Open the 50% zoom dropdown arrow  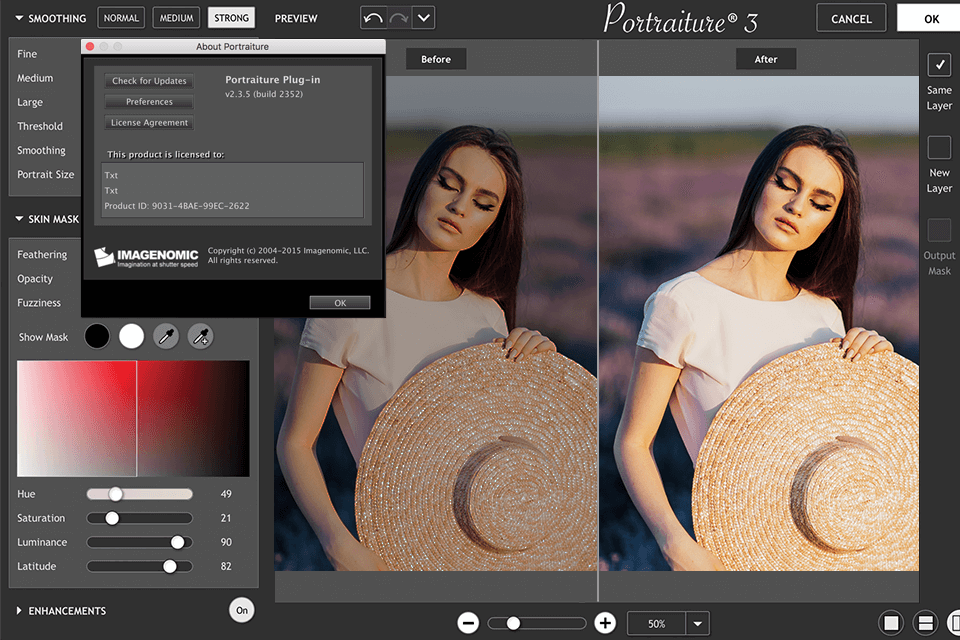pyautogui.click(x=697, y=623)
